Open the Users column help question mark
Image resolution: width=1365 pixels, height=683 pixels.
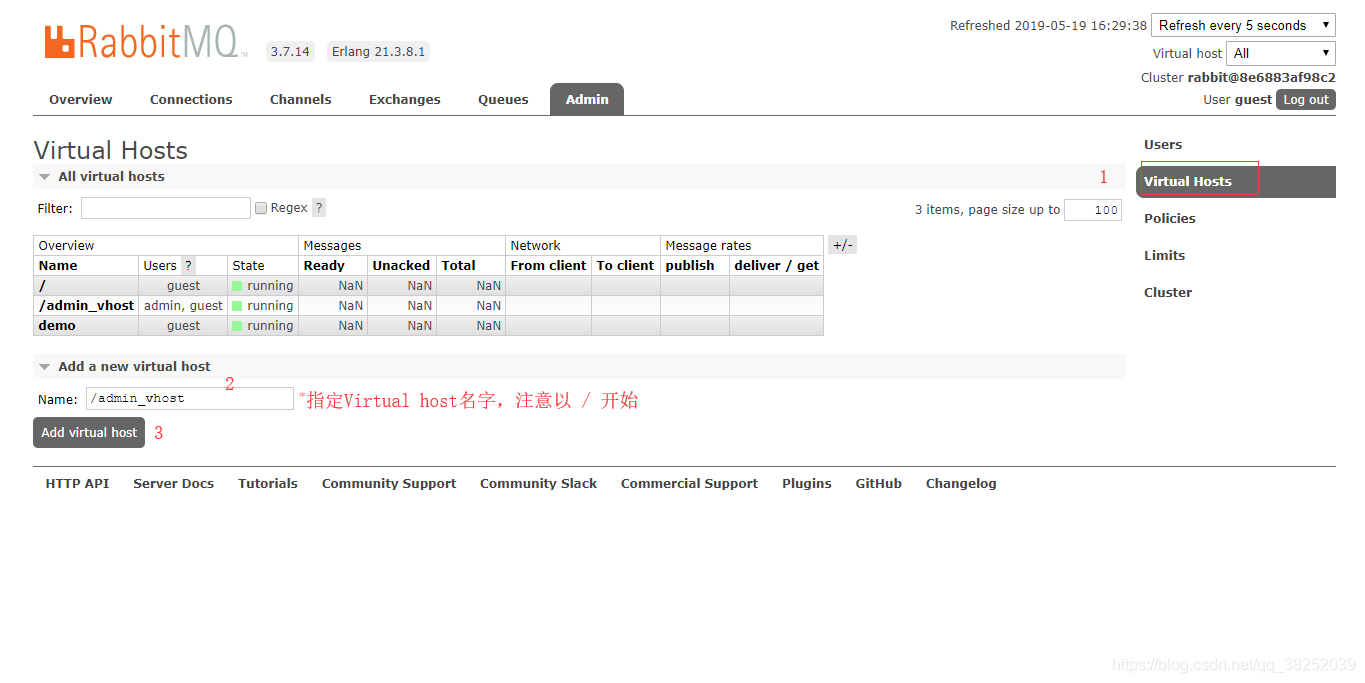(x=188, y=266)
